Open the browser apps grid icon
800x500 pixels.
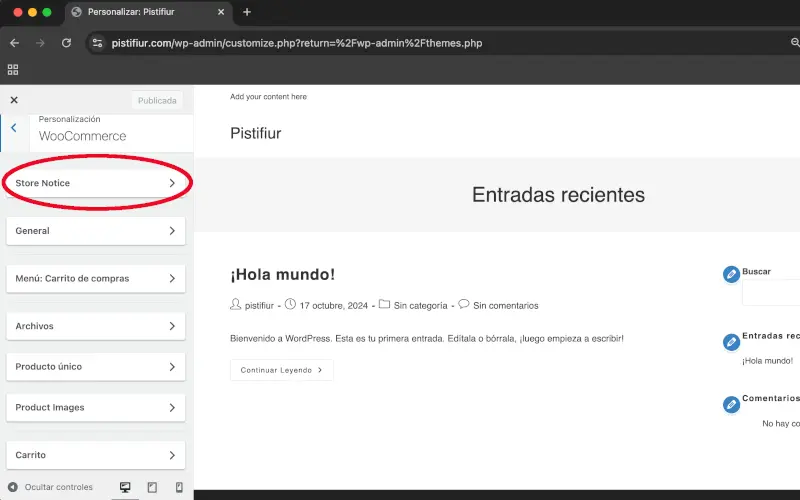click(x=13, y=69)
